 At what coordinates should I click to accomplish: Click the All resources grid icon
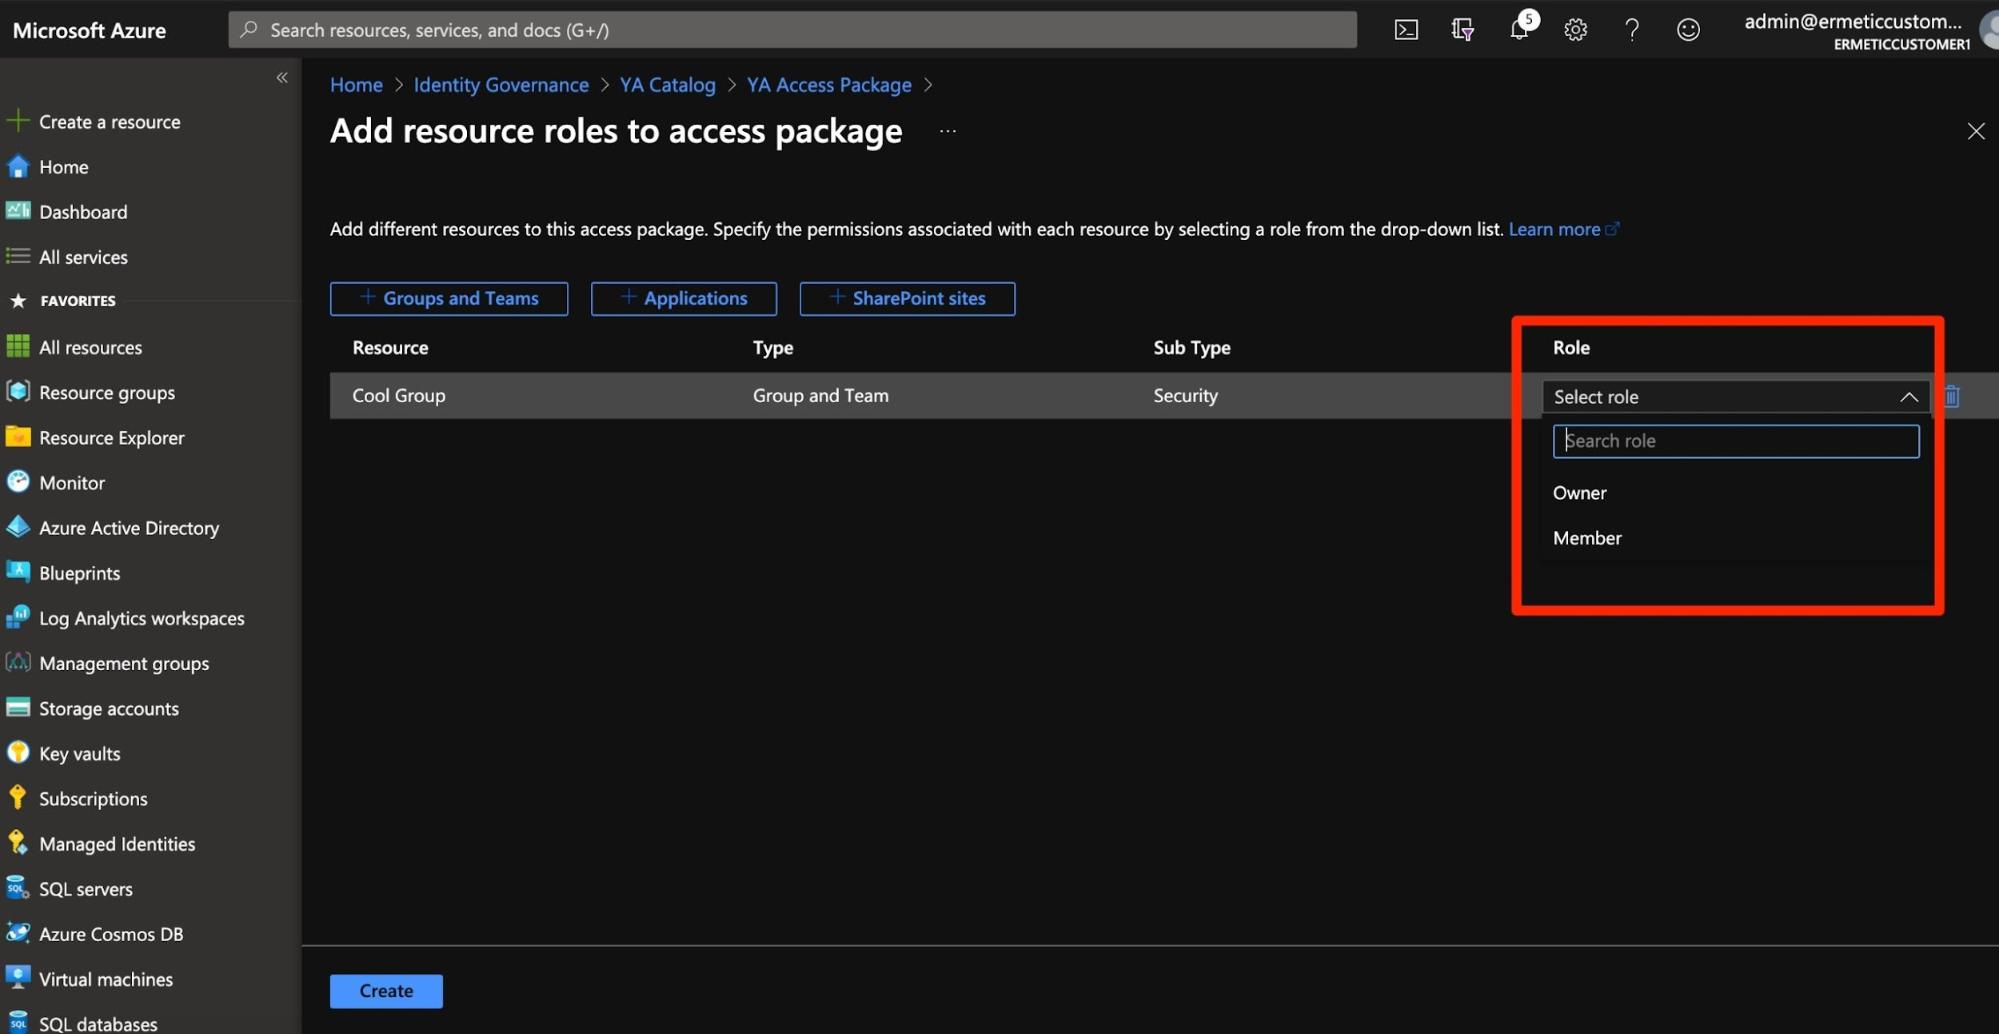coord(18,346)
